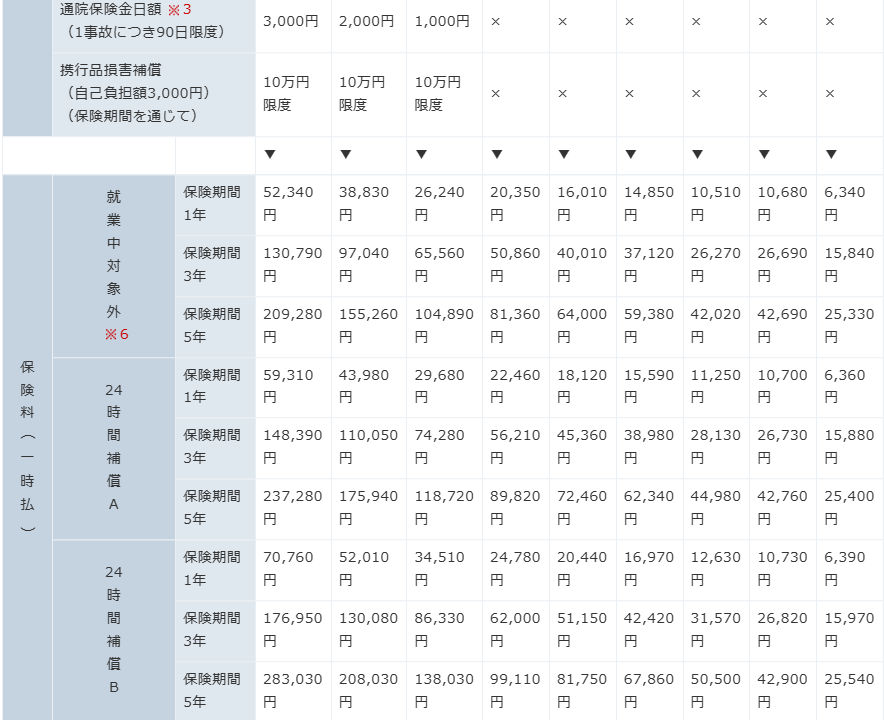
Task: Click the 70,760円 premium cell
Action: (x=293, y=570)
